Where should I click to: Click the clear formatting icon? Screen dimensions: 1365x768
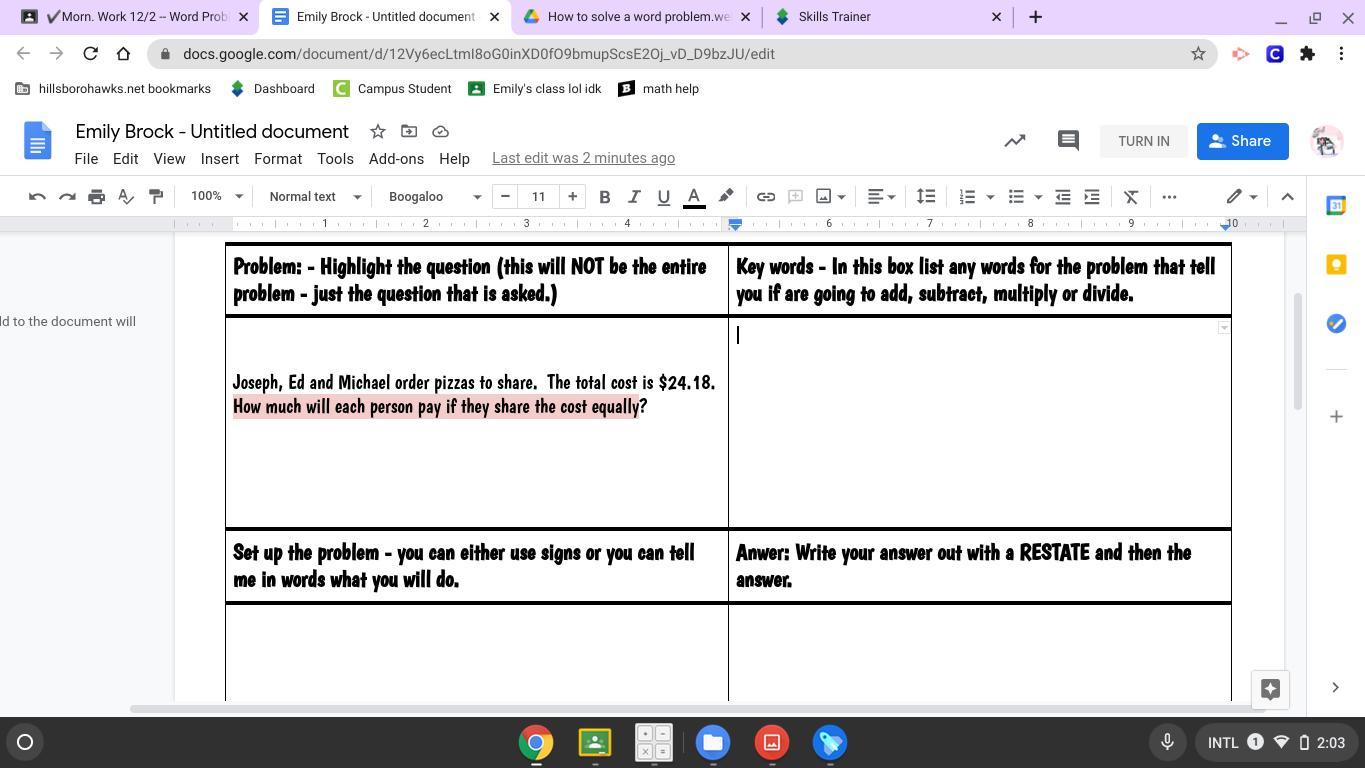[x=1131, y=197]
